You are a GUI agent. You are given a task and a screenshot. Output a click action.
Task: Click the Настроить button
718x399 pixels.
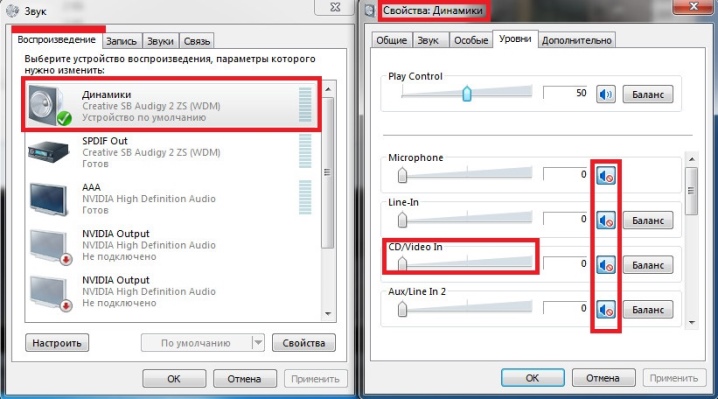(57, 343)
